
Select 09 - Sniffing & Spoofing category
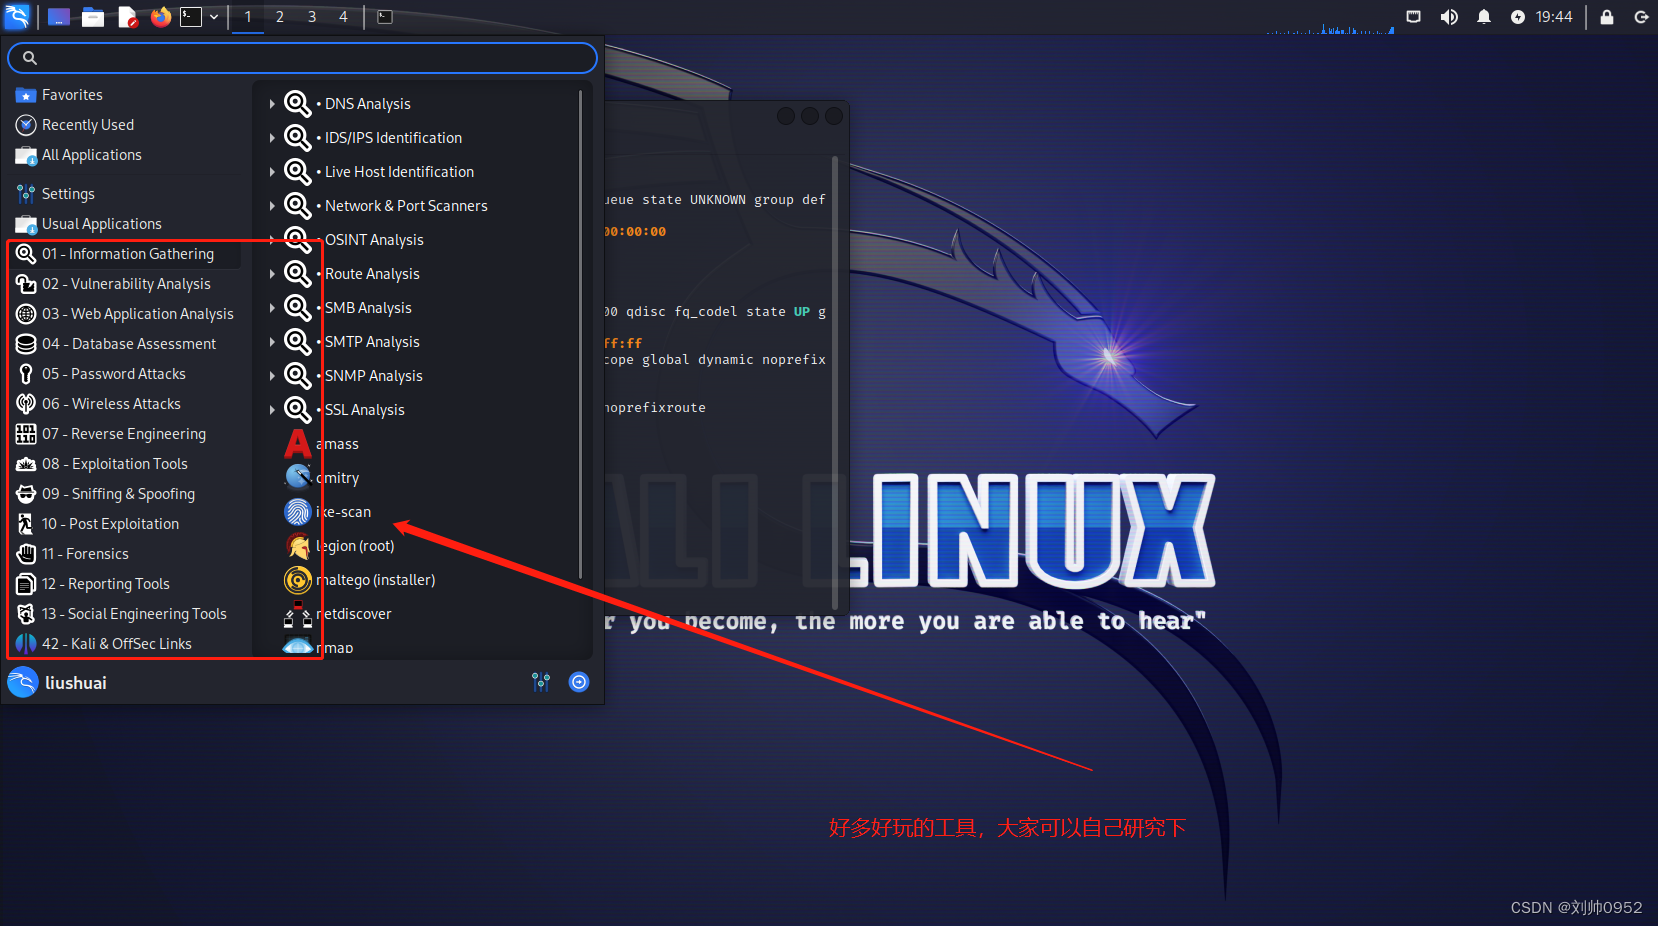[125, 494]
